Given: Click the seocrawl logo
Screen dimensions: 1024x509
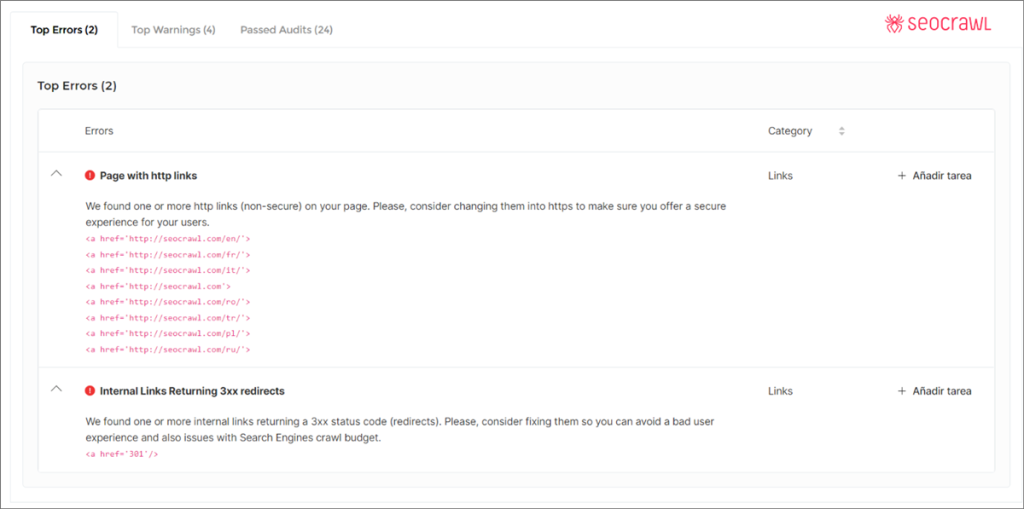Looking at the screenshot, I should point(937,24).
